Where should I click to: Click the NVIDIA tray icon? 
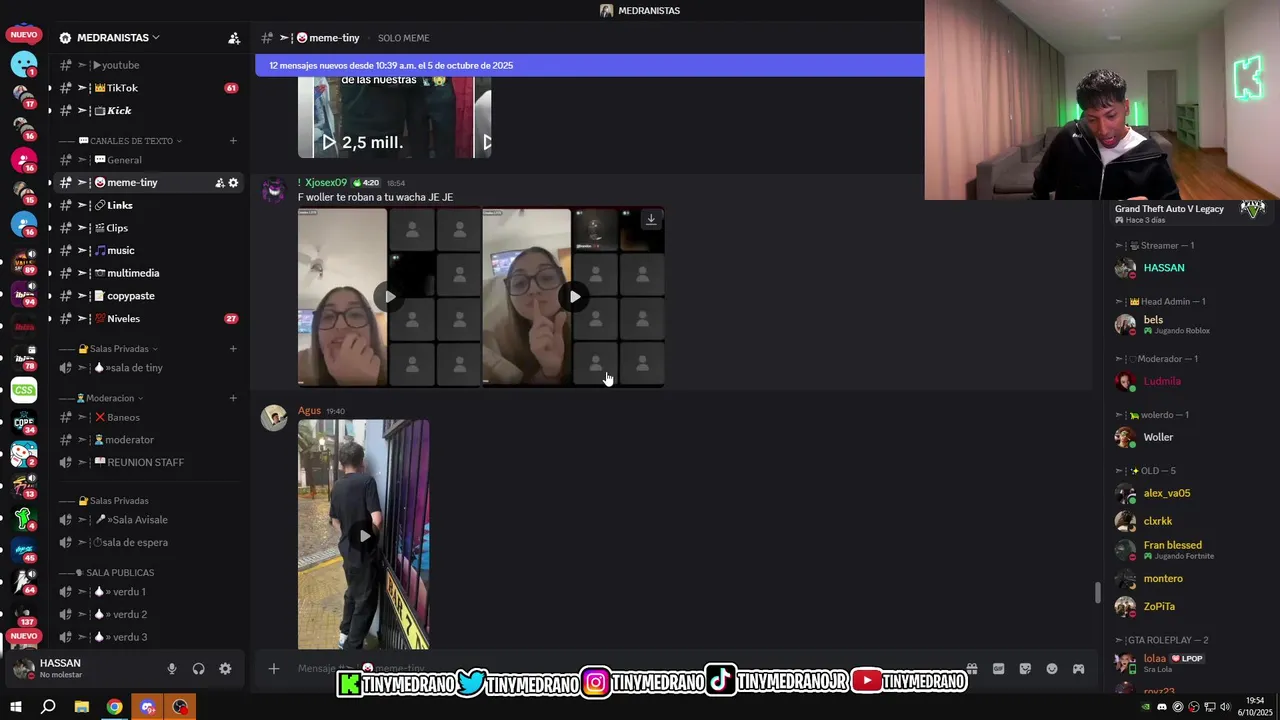pos(1146,707)
